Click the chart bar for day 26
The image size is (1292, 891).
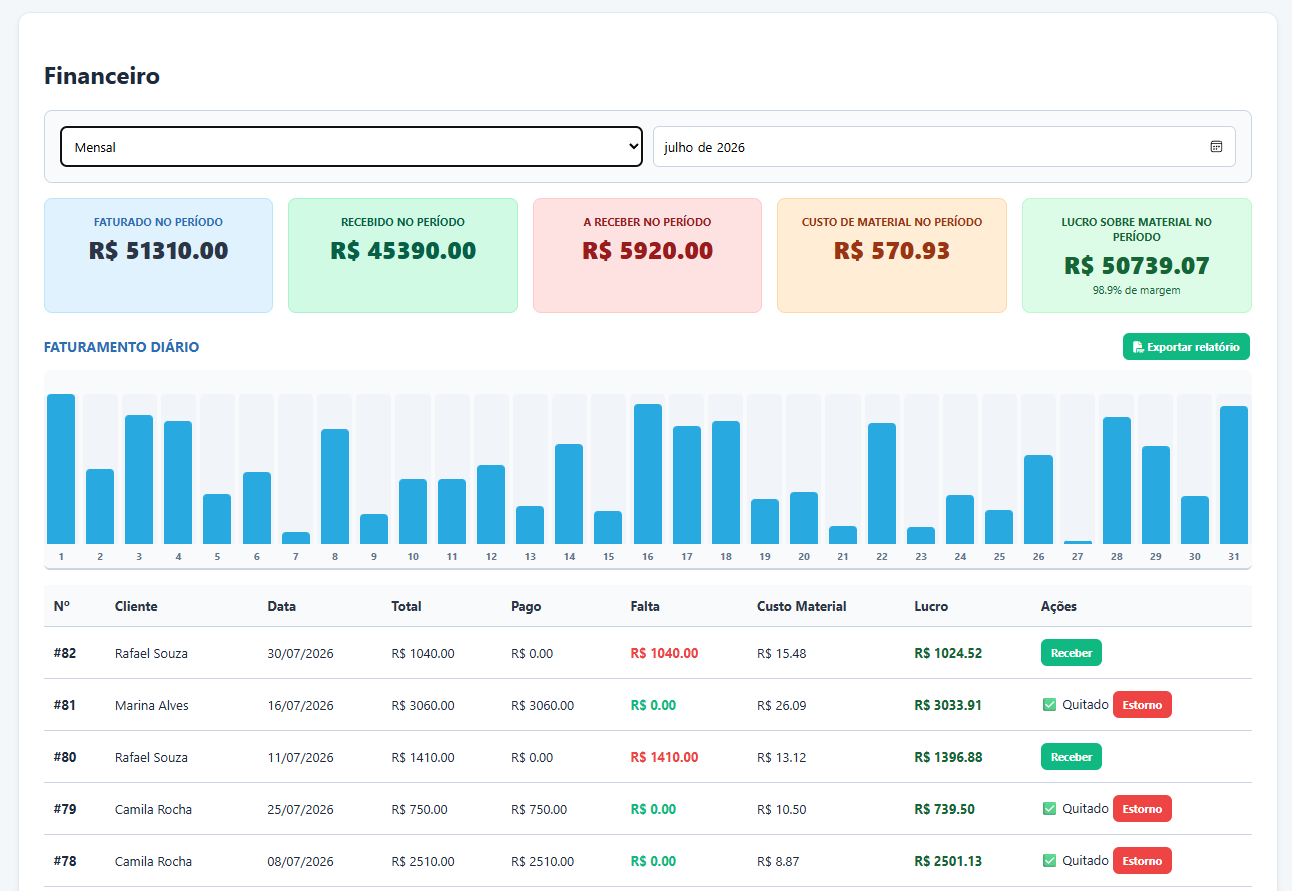[x=1038, y=499]
